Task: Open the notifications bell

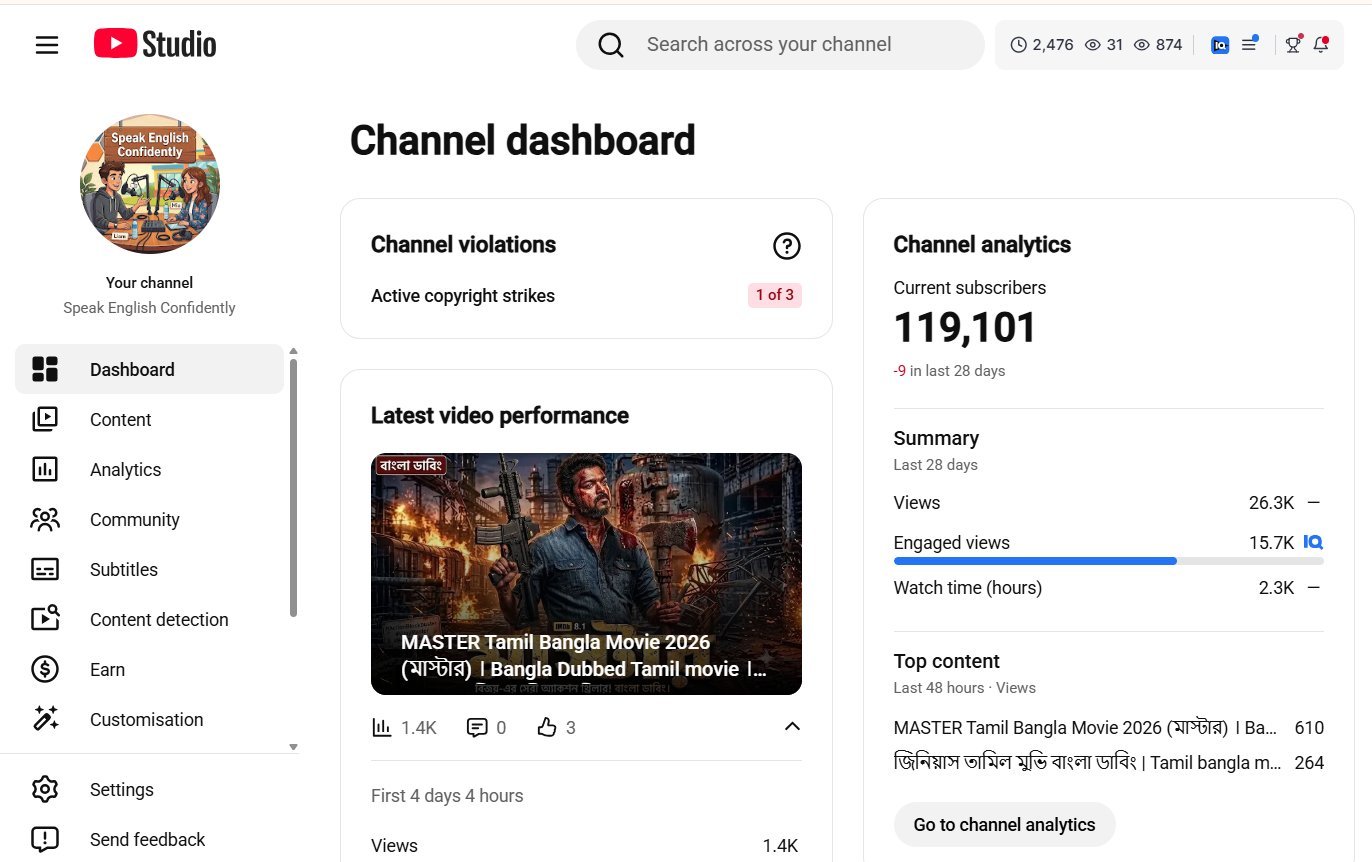Action: tap(1321, 44)
